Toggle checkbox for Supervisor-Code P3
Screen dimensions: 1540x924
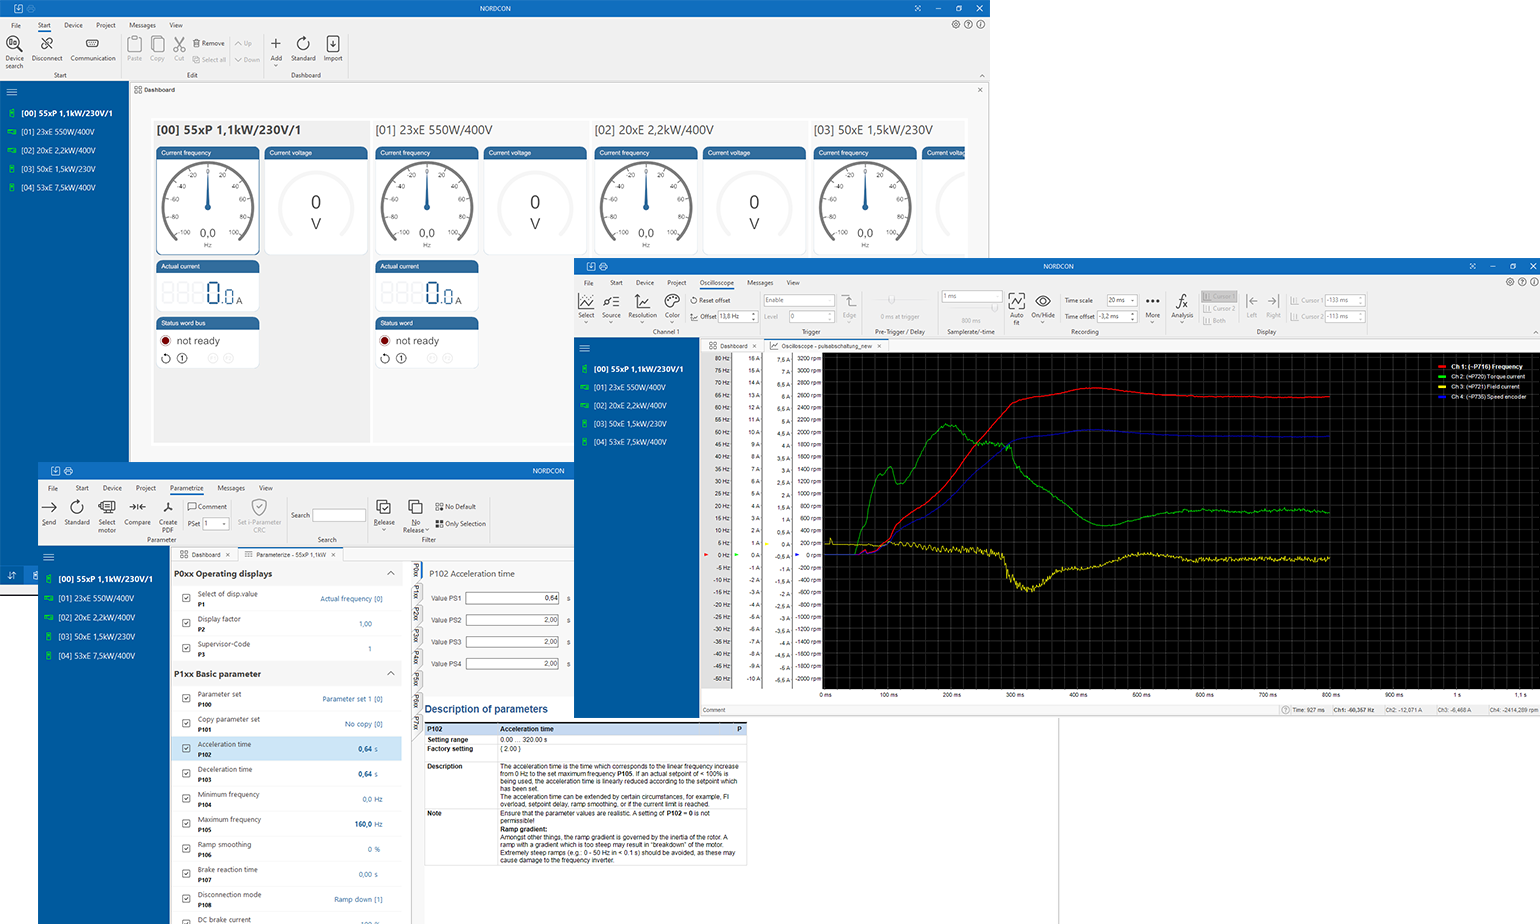click(x=186, y=648)
